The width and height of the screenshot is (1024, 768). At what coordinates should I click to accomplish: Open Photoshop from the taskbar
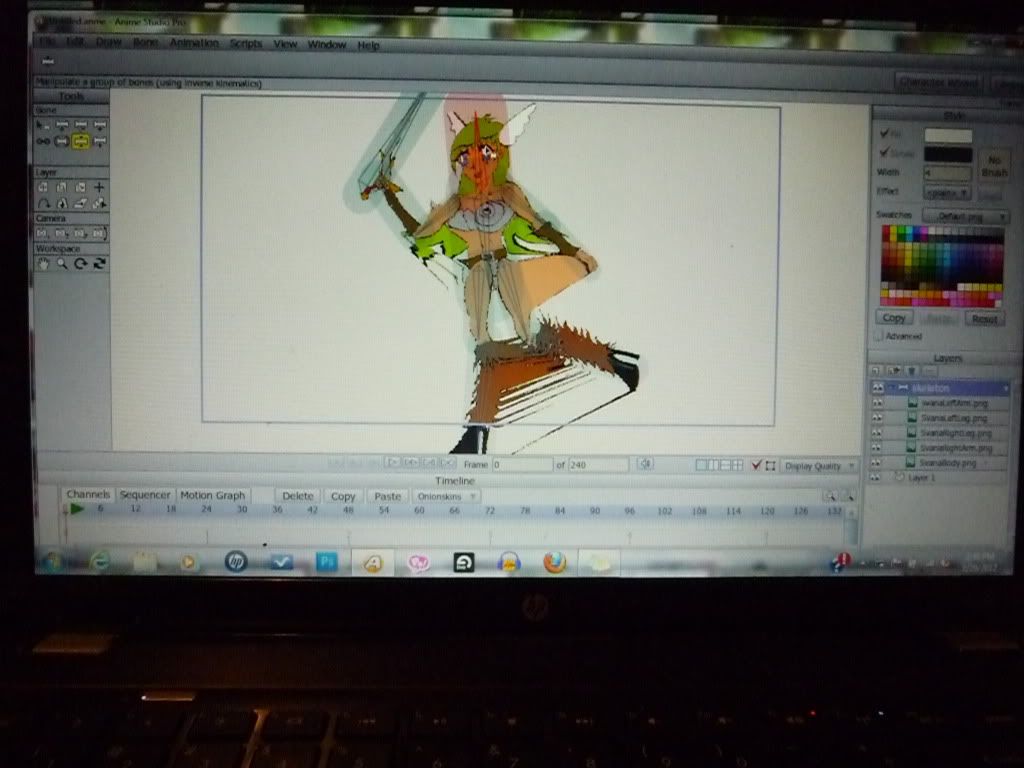[x=327, y=562]
